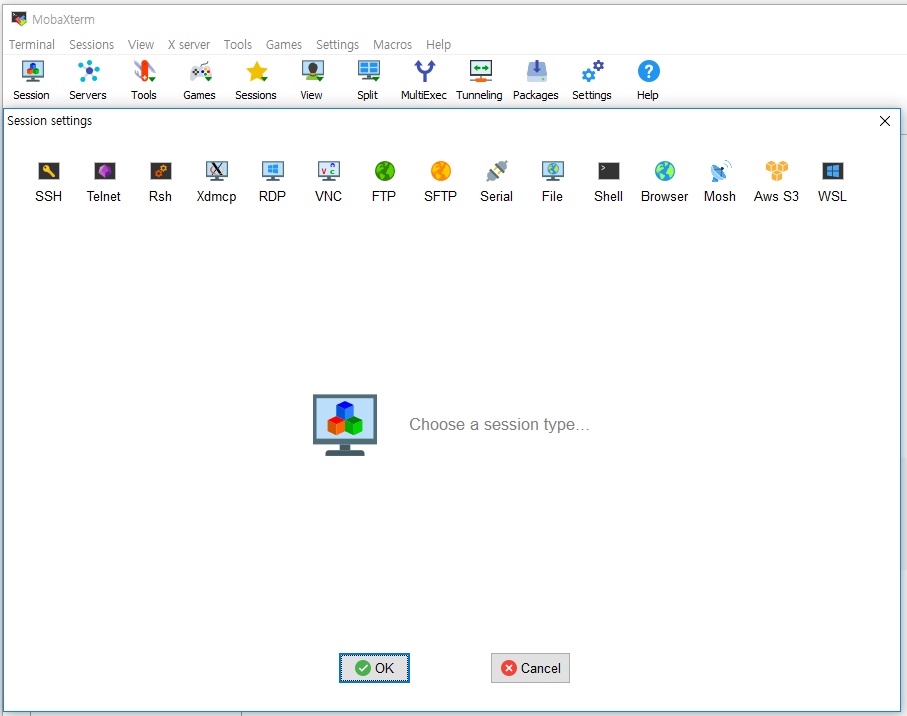Choose the SSH session type

point(49,182)
